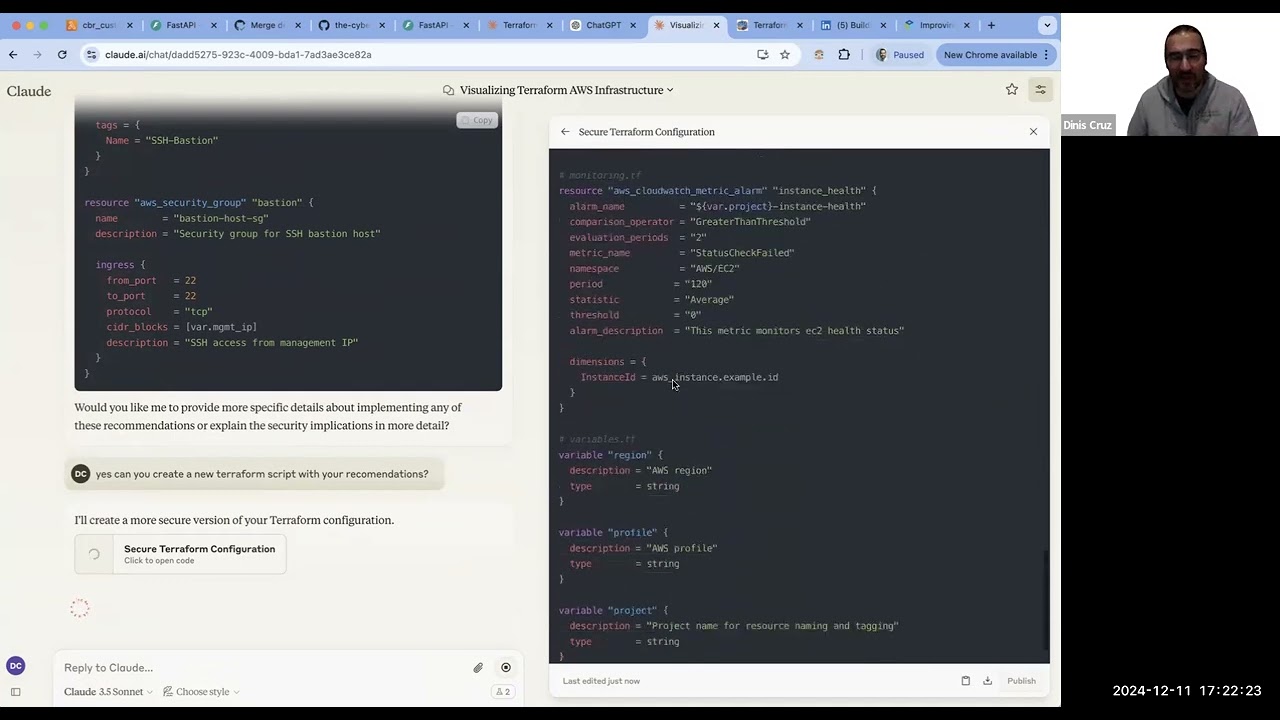Open the Chrome three-dot menu
This screenshot has height=720, width=1280.
[x=1046, y=55]
